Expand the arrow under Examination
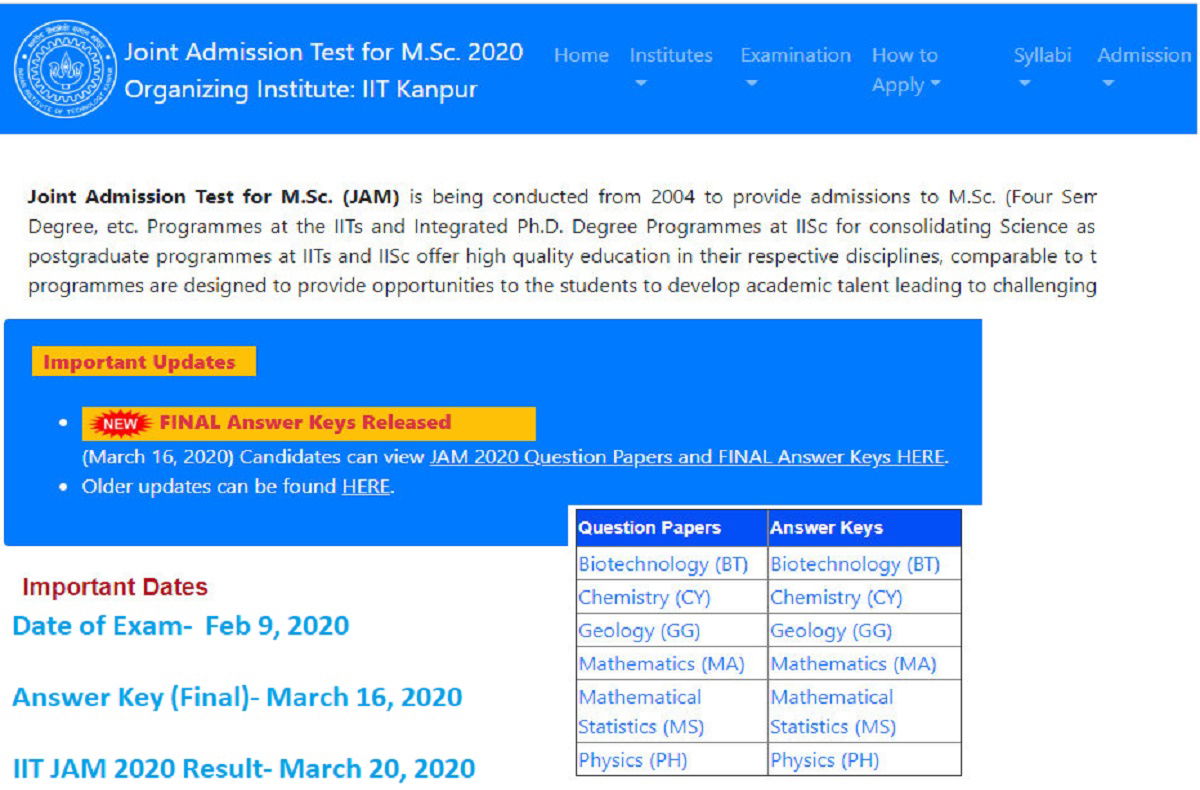This screenshot has width=1200, height=790. click(752, 84)
